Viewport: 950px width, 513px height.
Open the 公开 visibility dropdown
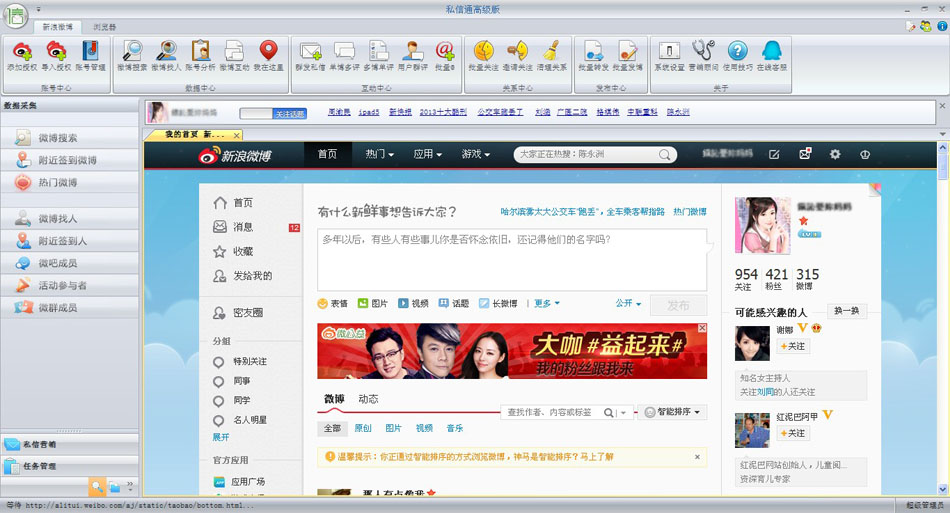click(628, 303)
